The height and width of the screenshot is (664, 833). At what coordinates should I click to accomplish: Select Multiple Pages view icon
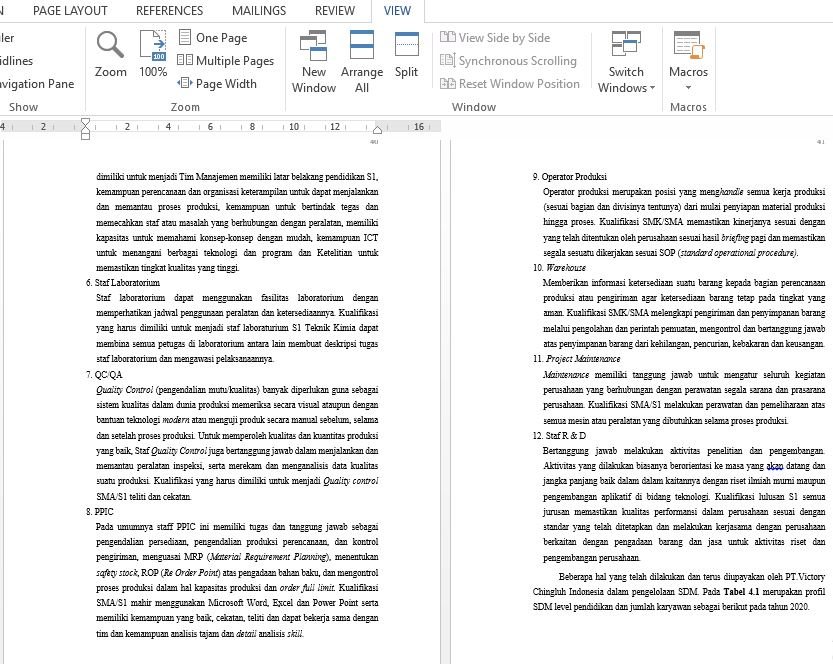pyautogui.click(x=185, y=60)
